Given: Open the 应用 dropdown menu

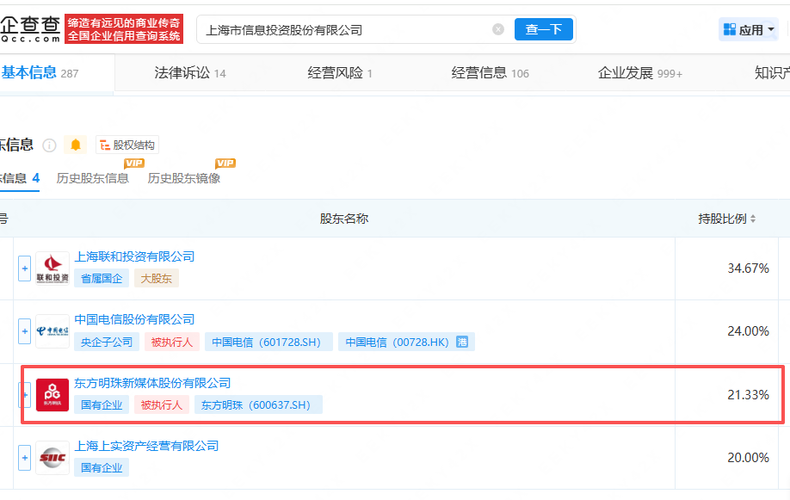Looking at the screenshot, I should [749, 30].
